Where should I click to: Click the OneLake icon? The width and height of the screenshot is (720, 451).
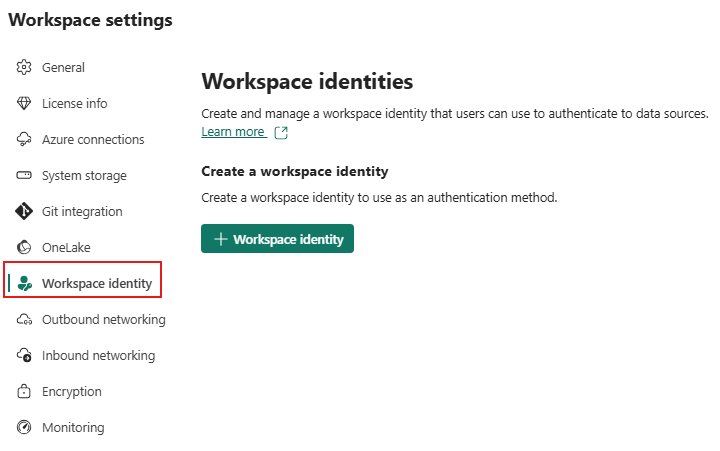24,247
